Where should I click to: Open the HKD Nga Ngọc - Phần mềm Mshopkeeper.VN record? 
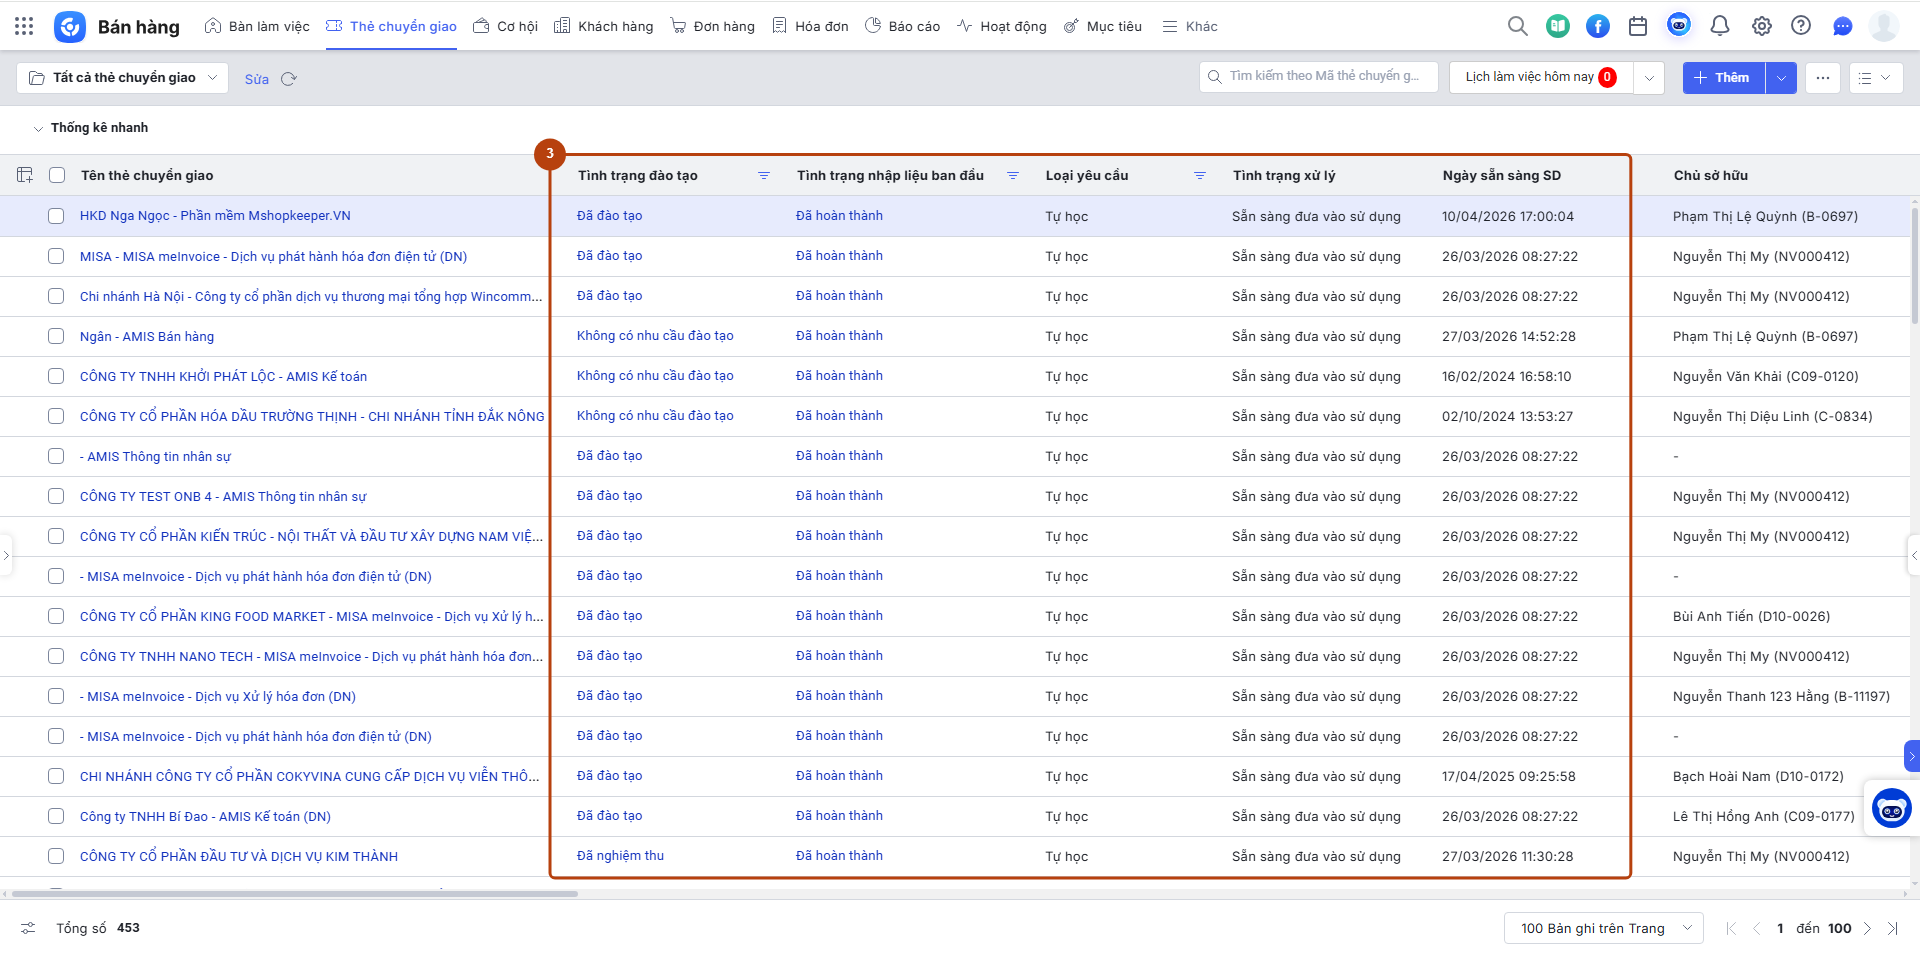point(215,216)
